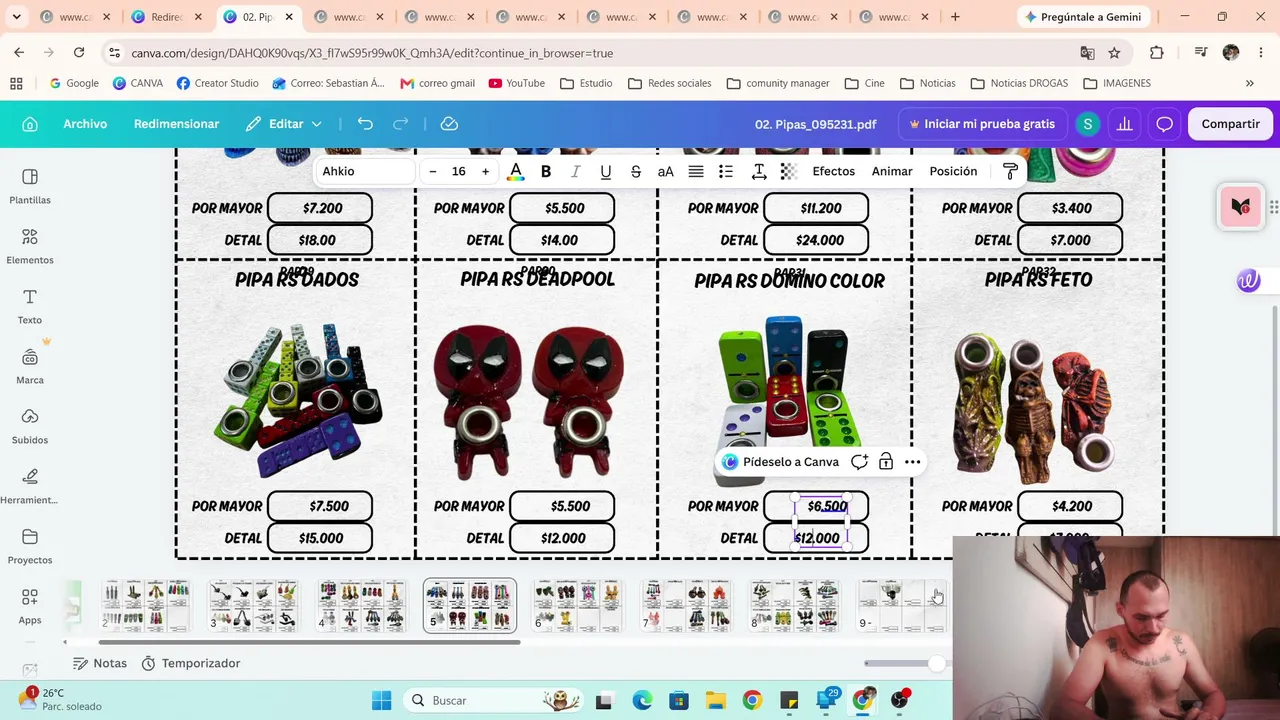Toggle underline formatting

(605, 172)
